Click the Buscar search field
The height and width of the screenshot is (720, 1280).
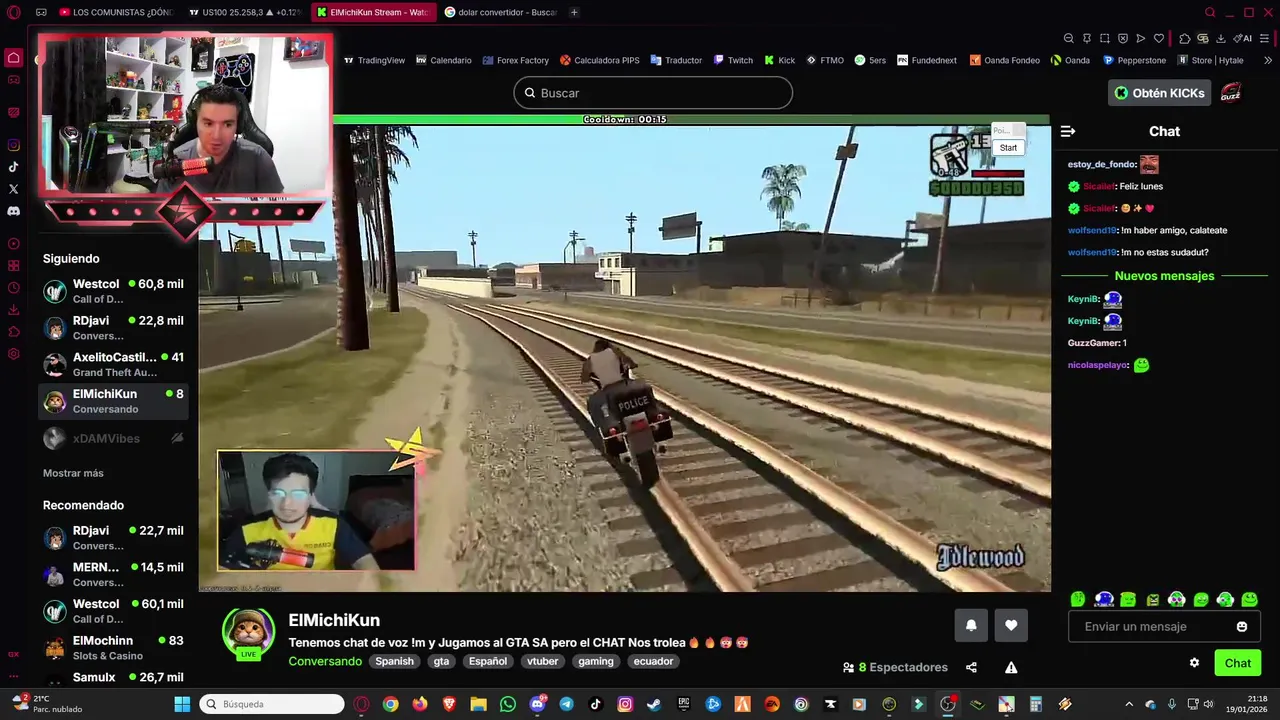click(653, 93)
